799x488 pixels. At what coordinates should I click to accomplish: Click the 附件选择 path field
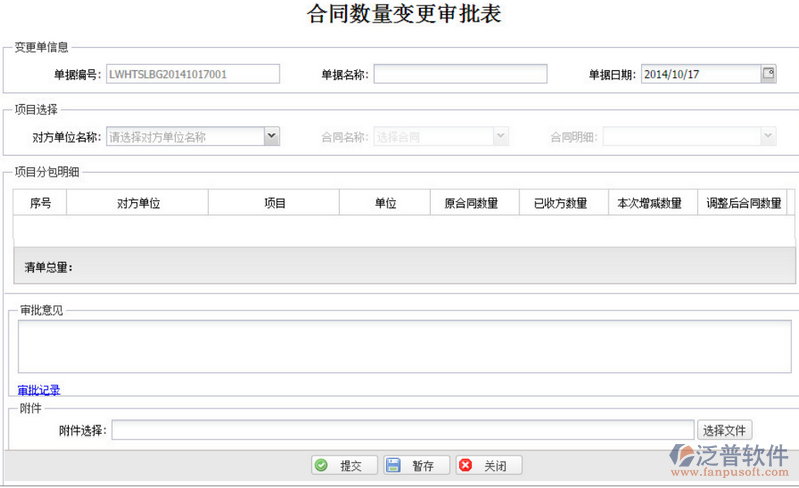click(x=402, y=430)
